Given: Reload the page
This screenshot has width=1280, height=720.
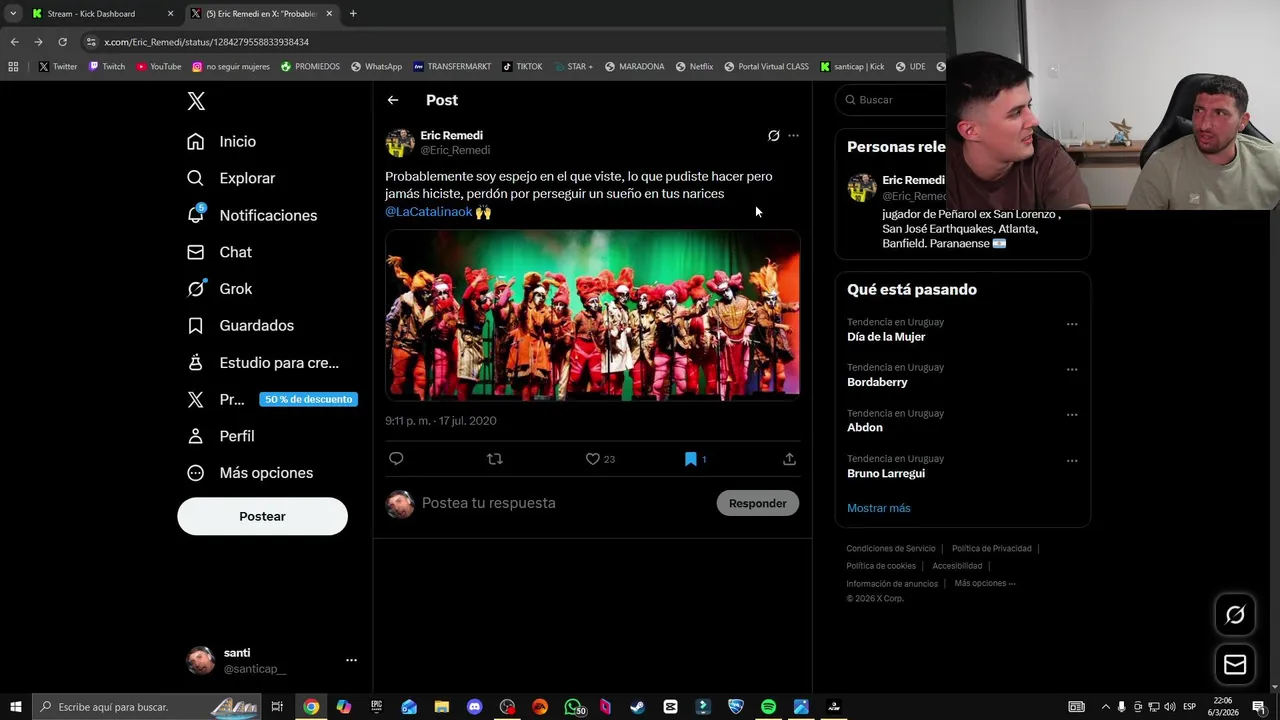Looking at the screenshot, I should click(x=62, y=42).
